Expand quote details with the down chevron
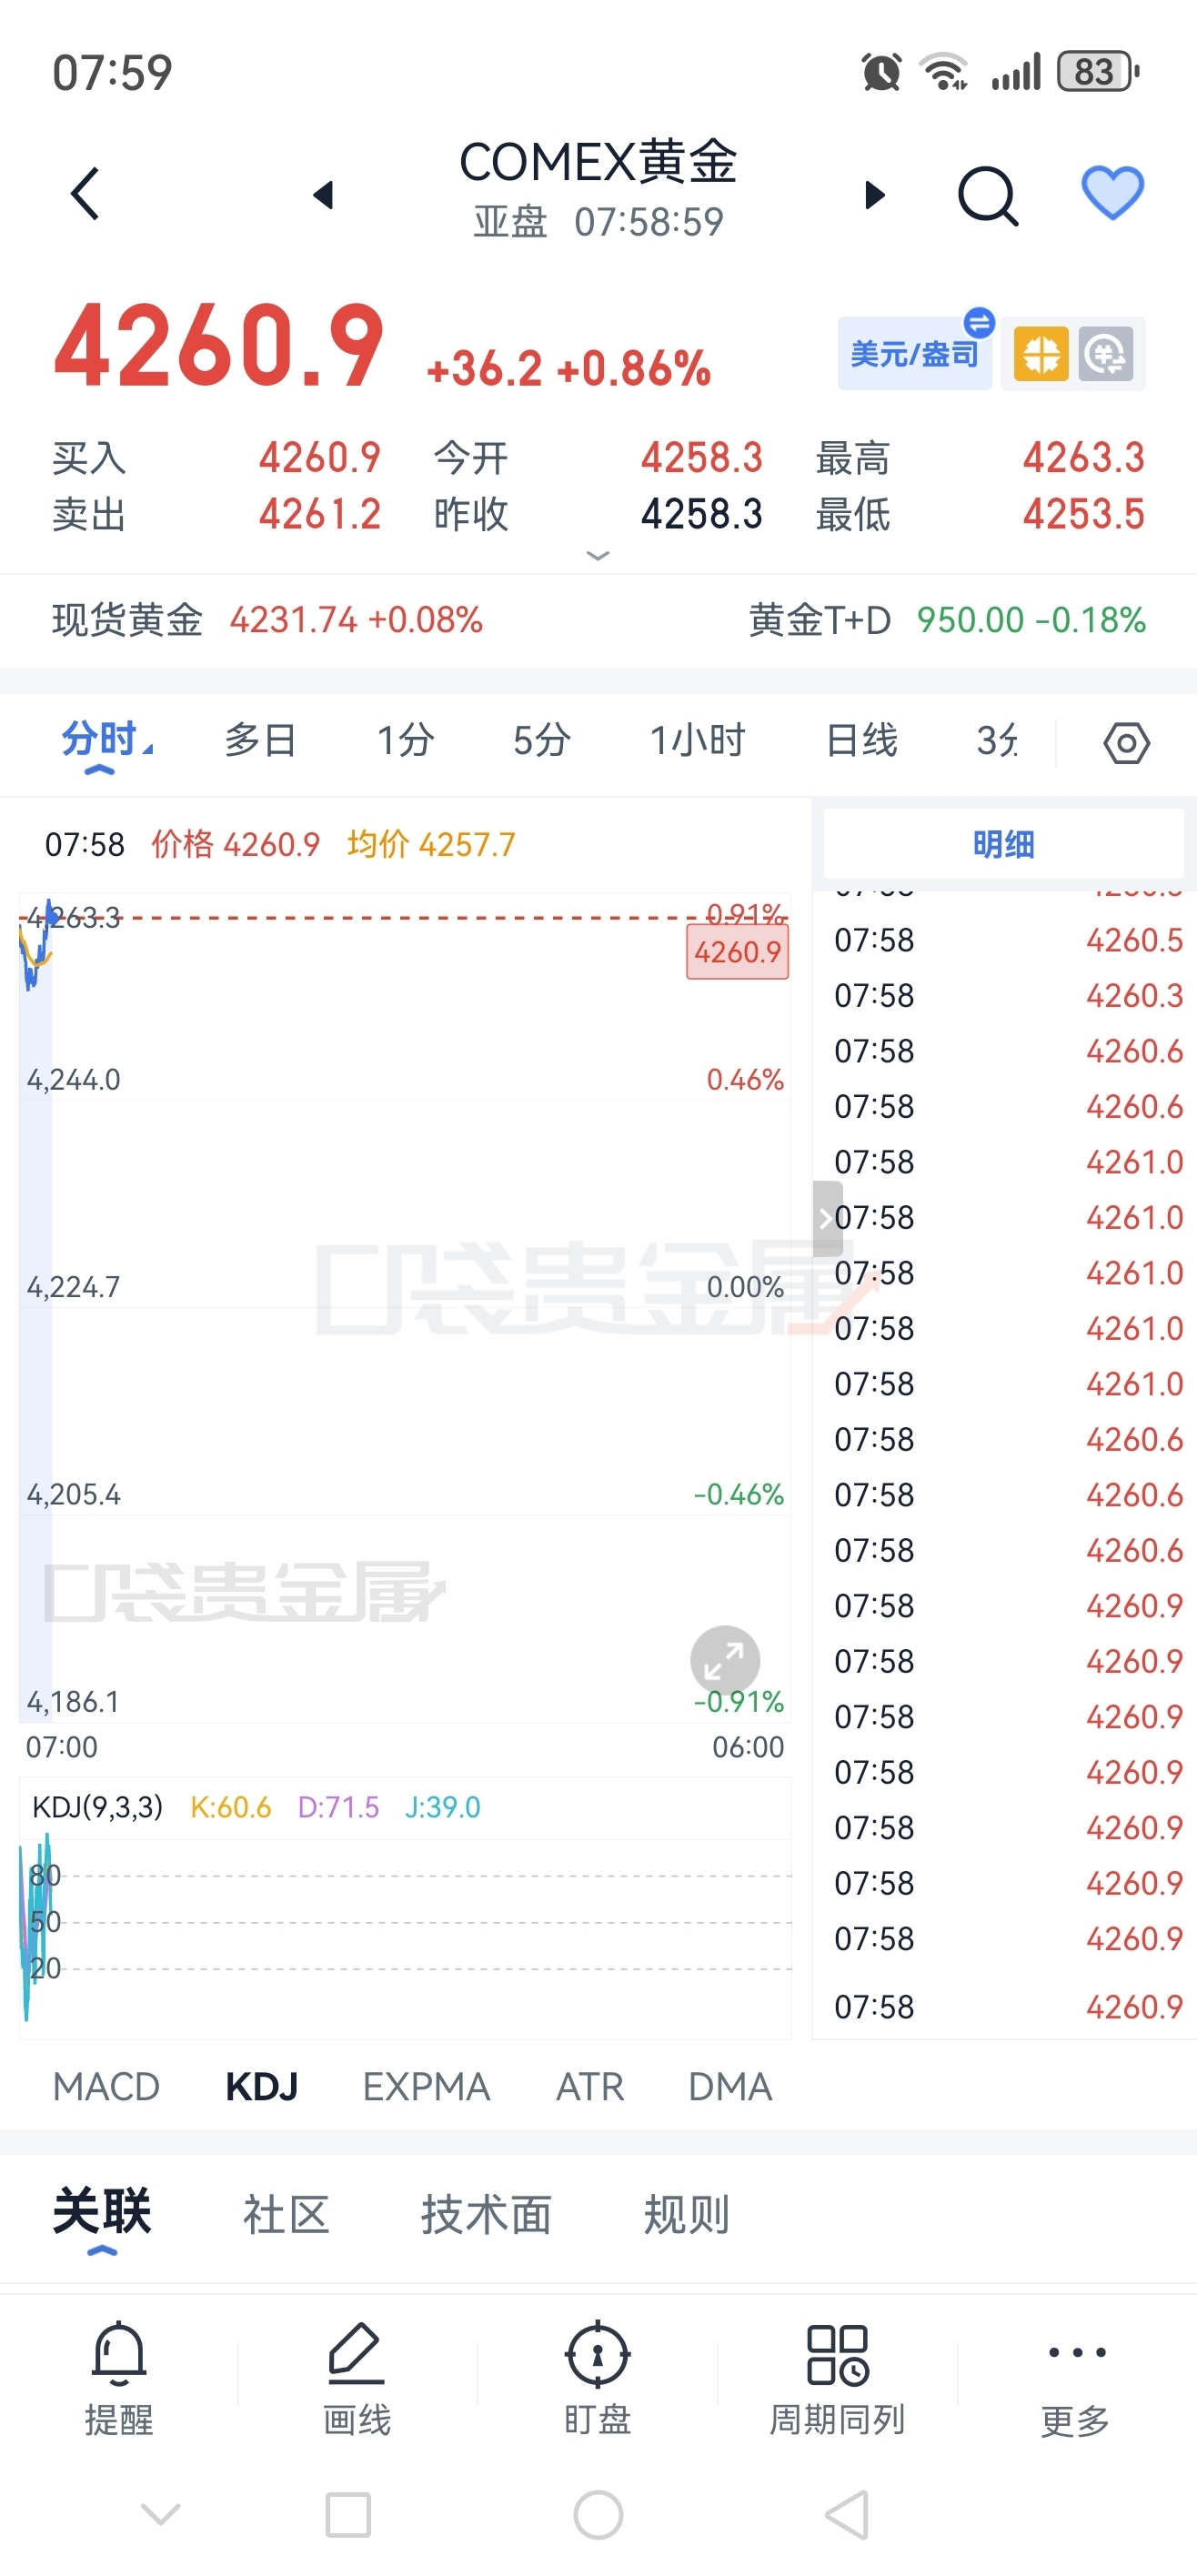Image resolution: width=1197 pixels, height=2576 pixels. (597, 556)
